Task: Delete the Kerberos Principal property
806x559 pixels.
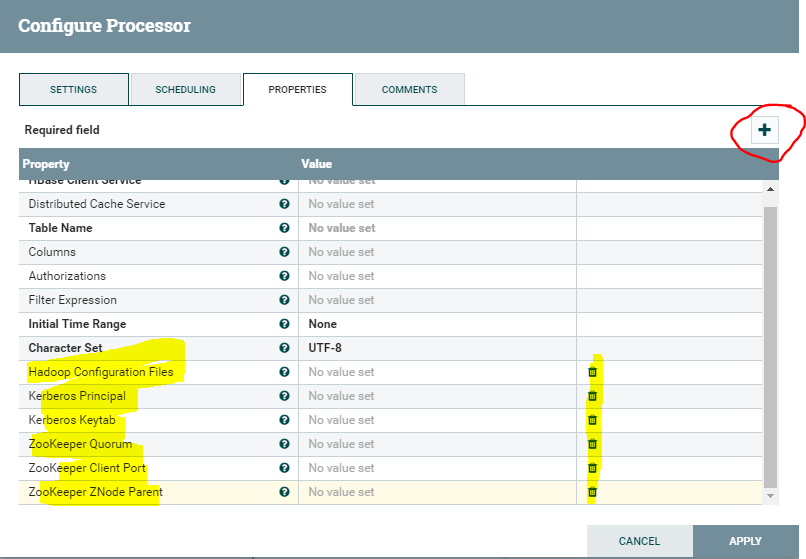Action: (x=593, y=396)
